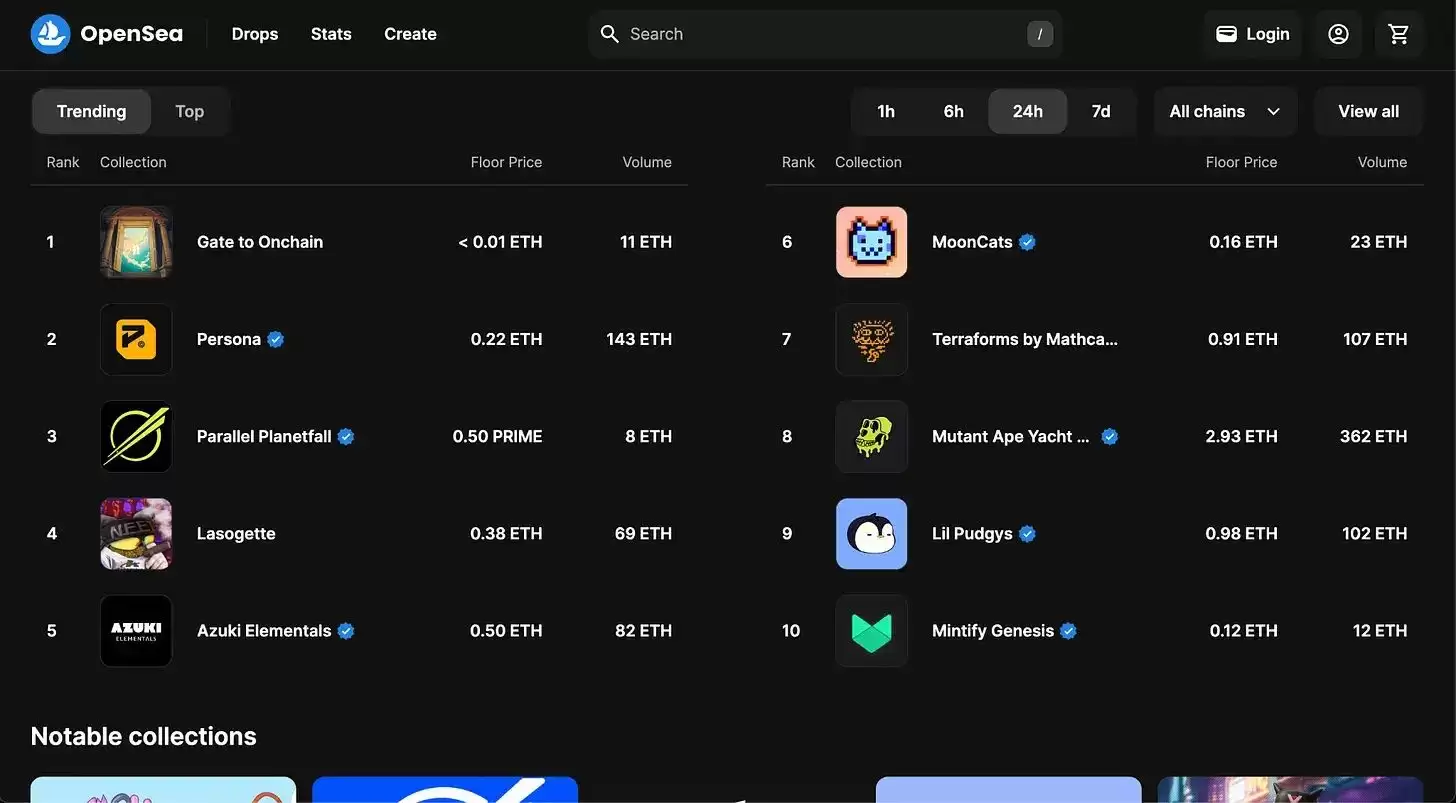Screen dimensions: 1456x803
Task: Click the Login button
Action: pos(1252,34)
